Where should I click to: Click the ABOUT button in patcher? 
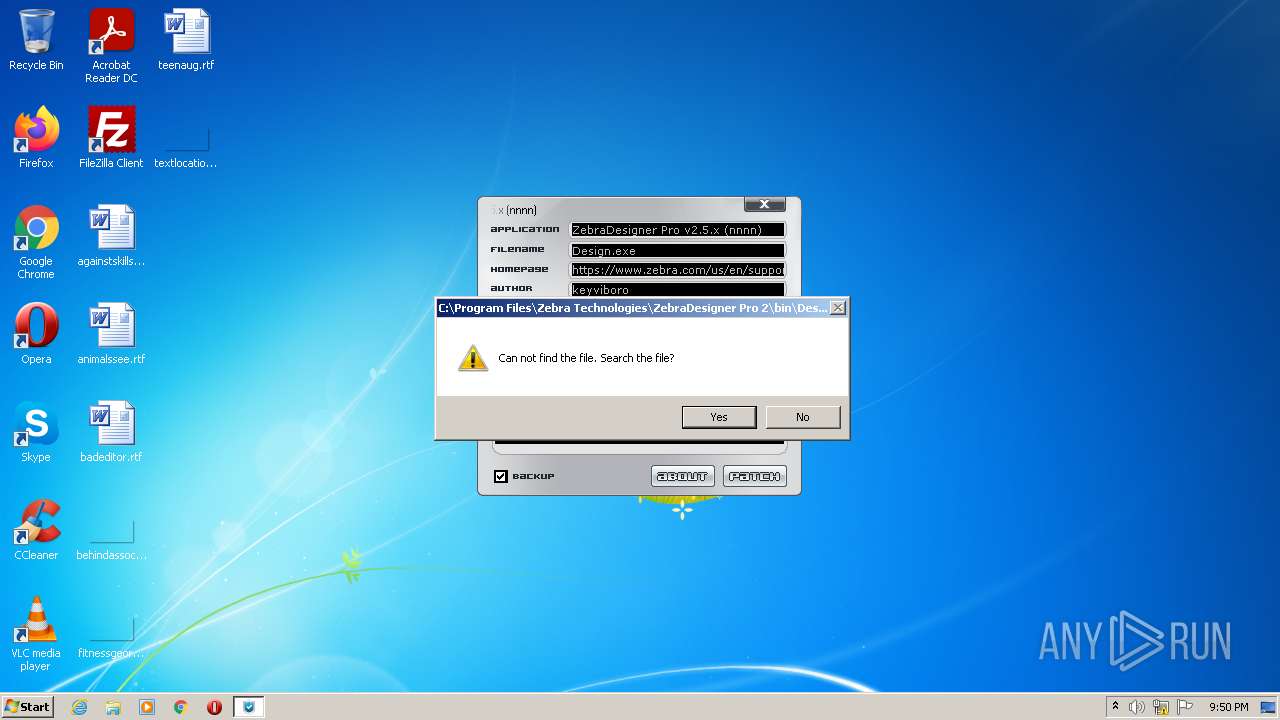[x=683, y=476]
